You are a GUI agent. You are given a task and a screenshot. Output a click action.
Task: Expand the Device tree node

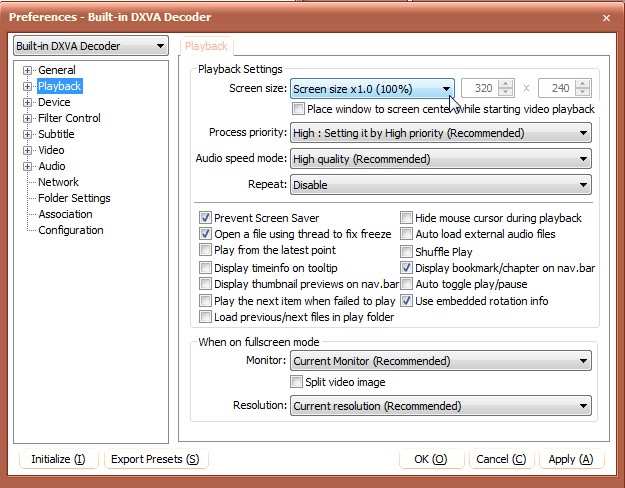27,102
